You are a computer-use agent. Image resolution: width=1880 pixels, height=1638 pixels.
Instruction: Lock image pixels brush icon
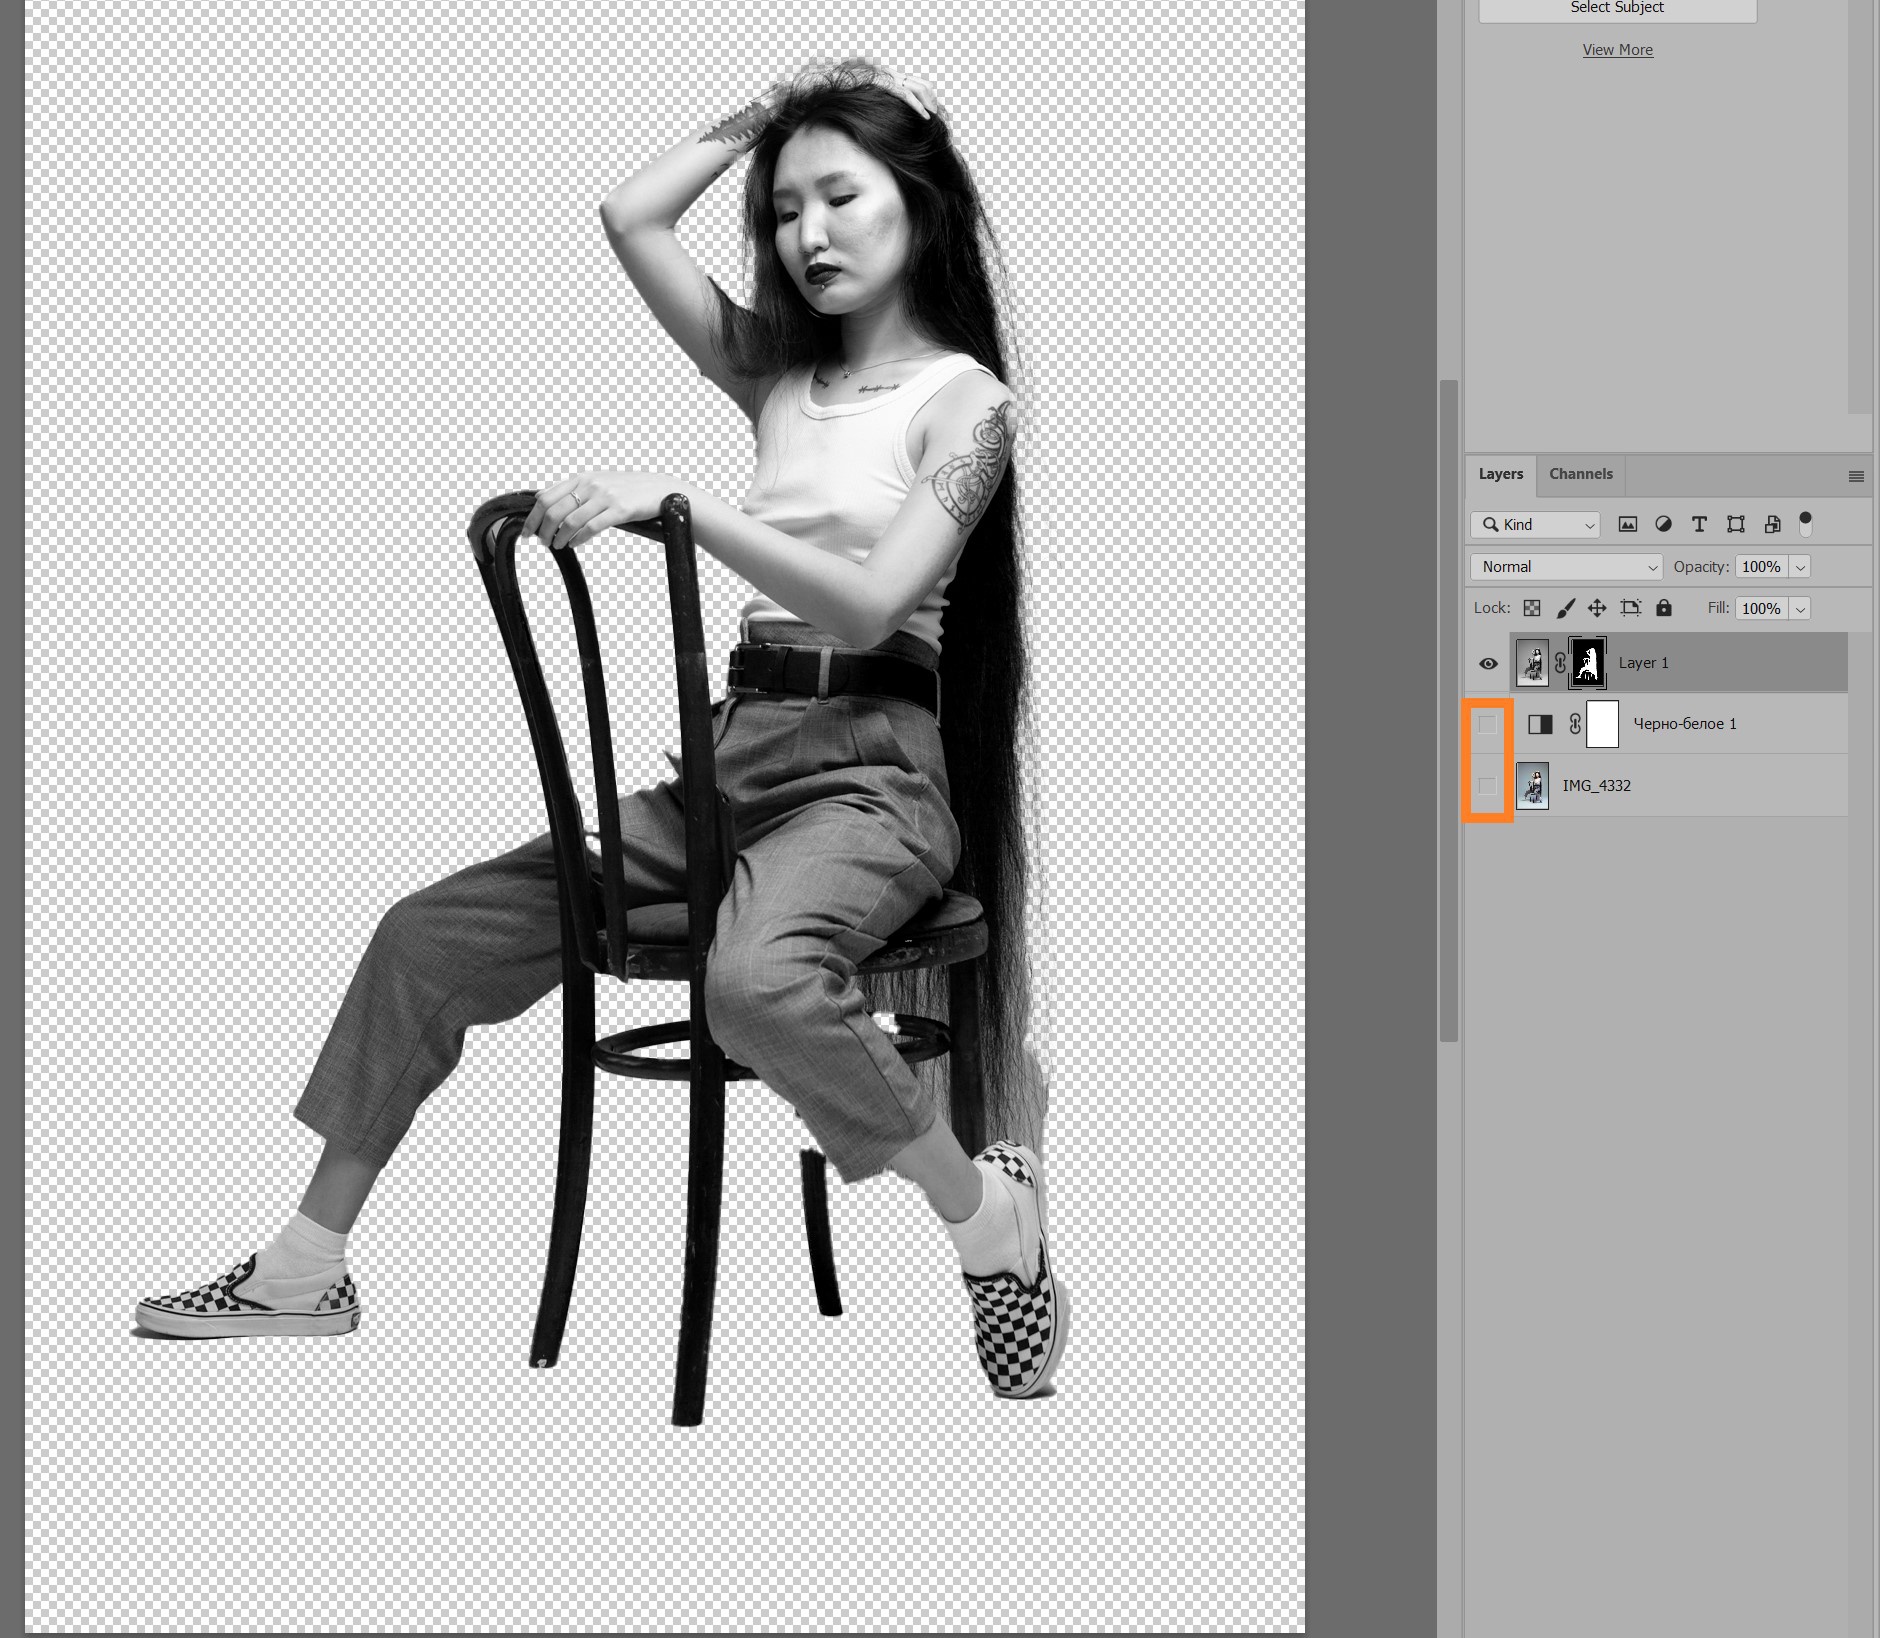(1566, 608)
